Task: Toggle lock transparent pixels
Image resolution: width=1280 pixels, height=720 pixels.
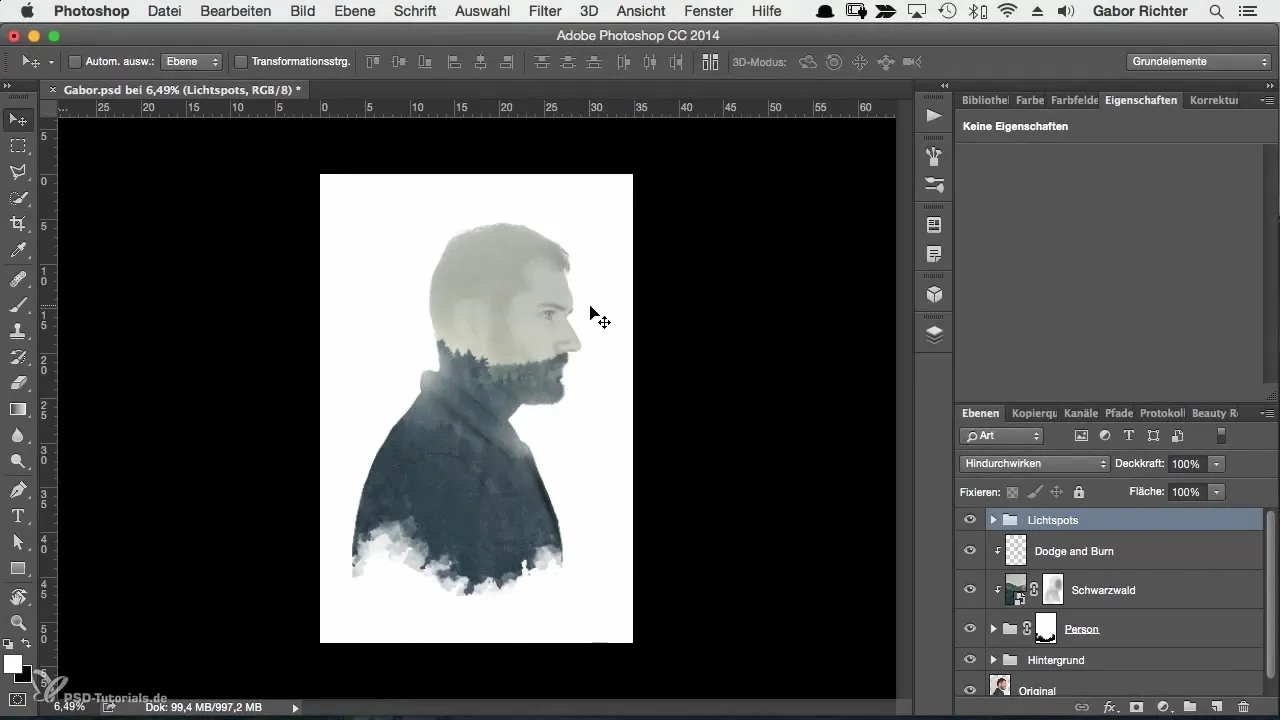Action: (1013, 492)
